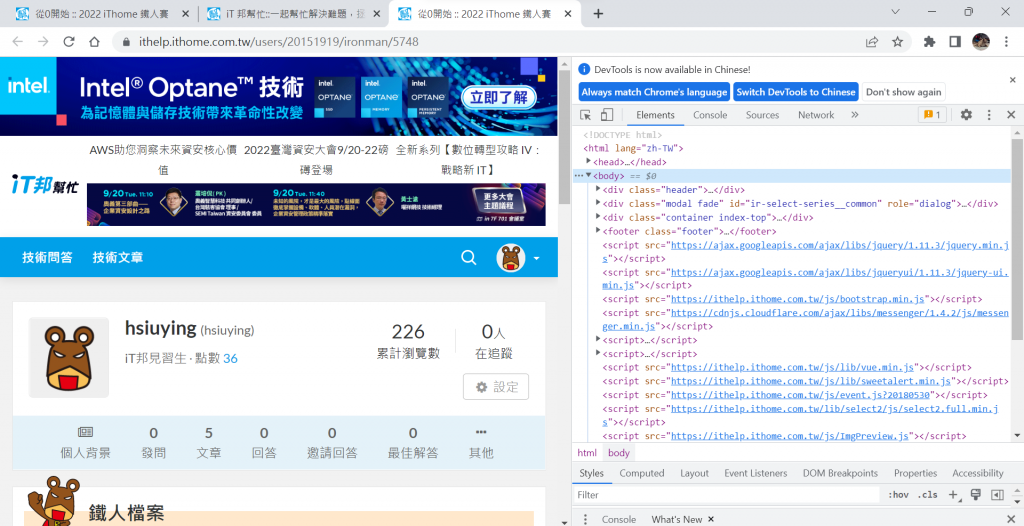Expand the footer element node
The image size is (1024, 526).
(x=598, y=231)
